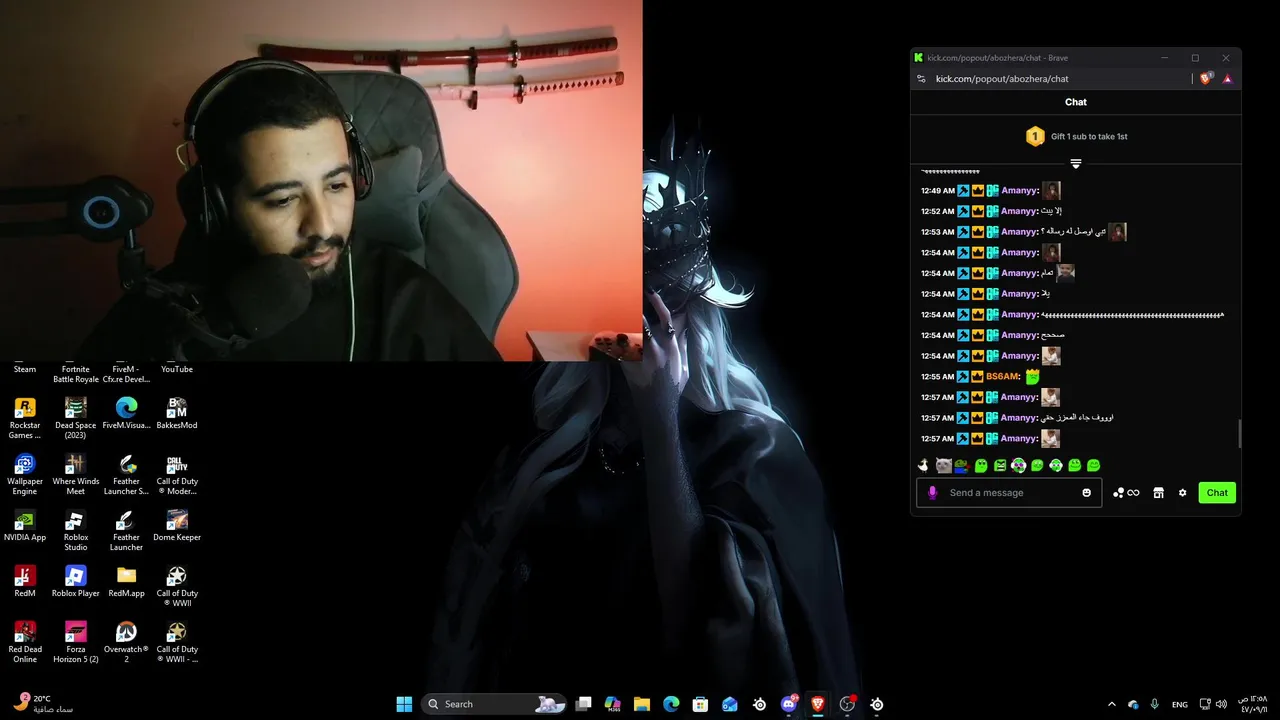Open the FiveM.Visua... Edge shortcut on the desktop
This screenshot has width=1280, height=720.
(126, 413)
